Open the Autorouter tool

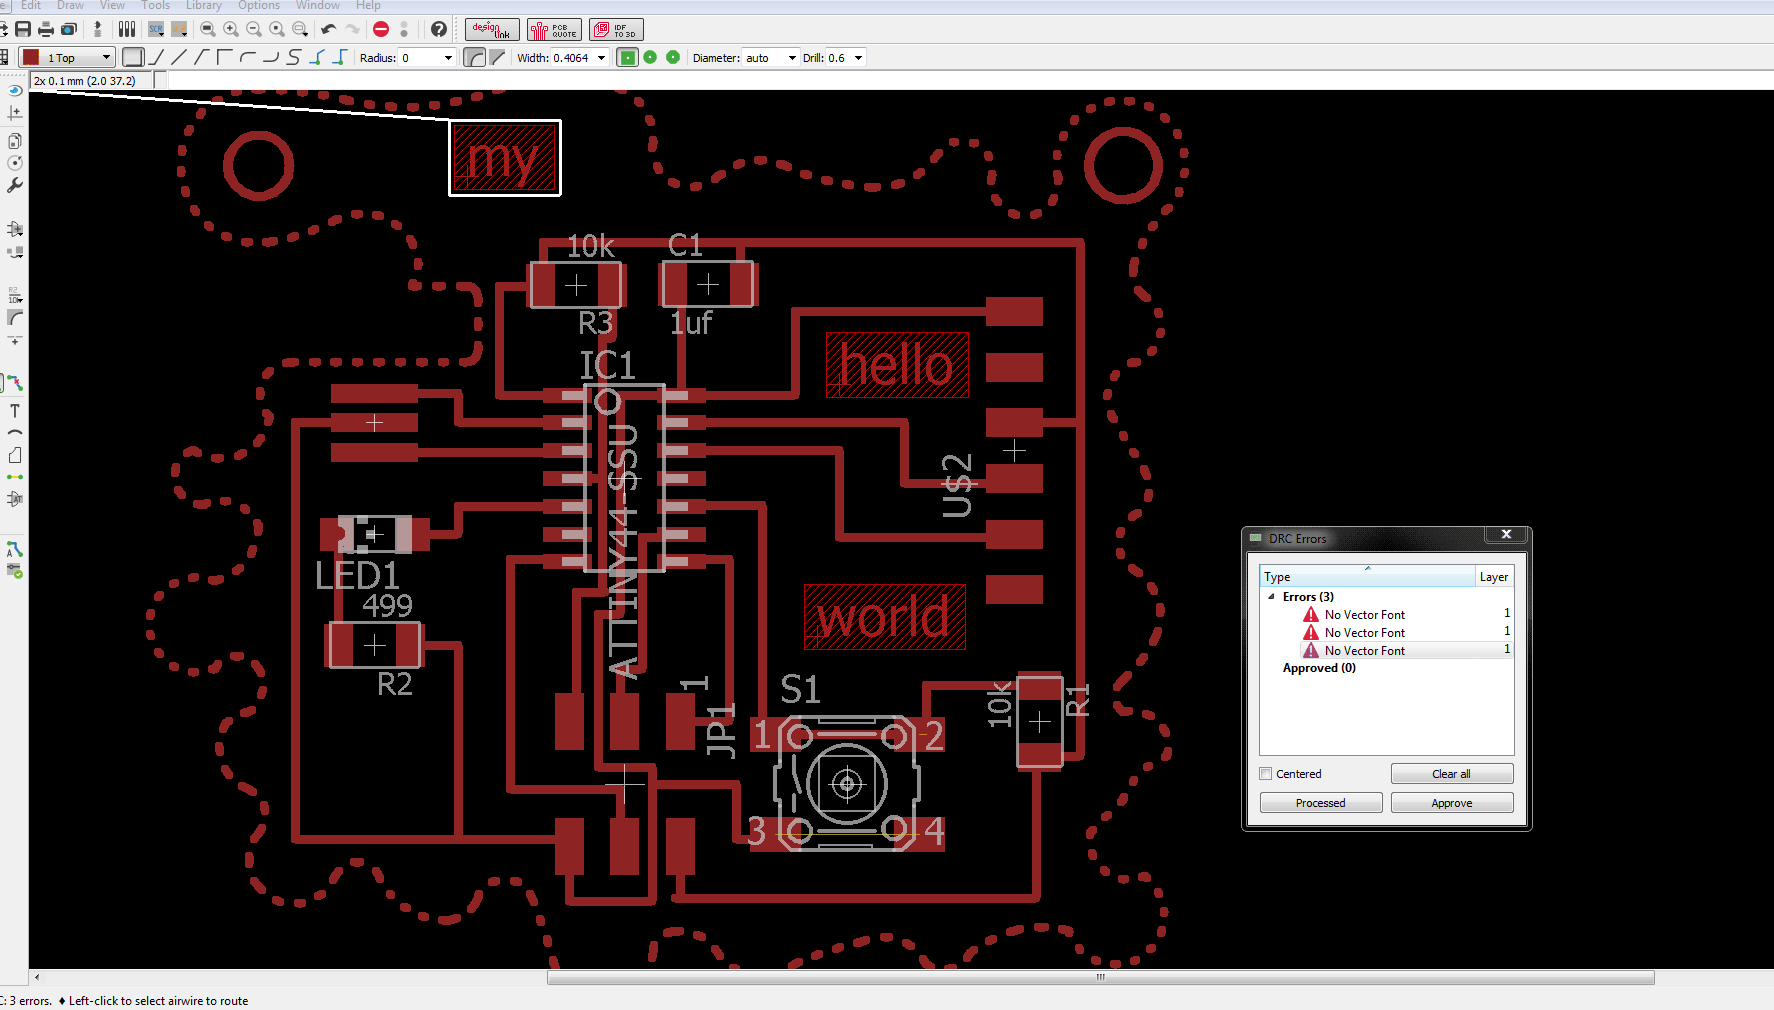(15, 549)
